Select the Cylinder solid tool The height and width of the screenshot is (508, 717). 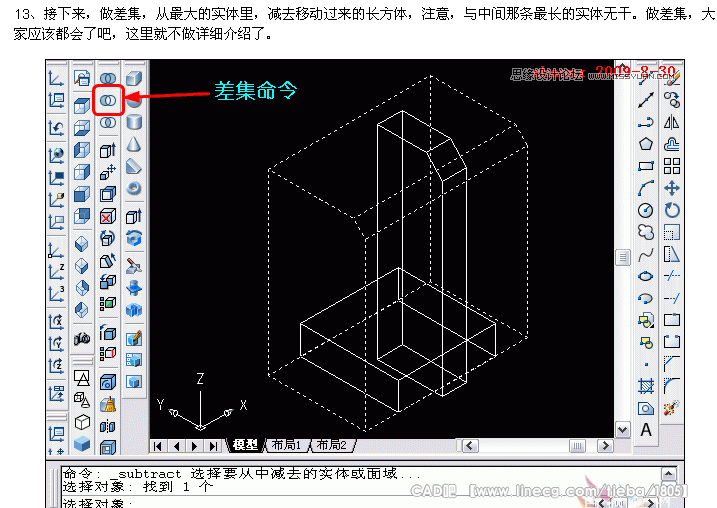[x=134, y=122]
